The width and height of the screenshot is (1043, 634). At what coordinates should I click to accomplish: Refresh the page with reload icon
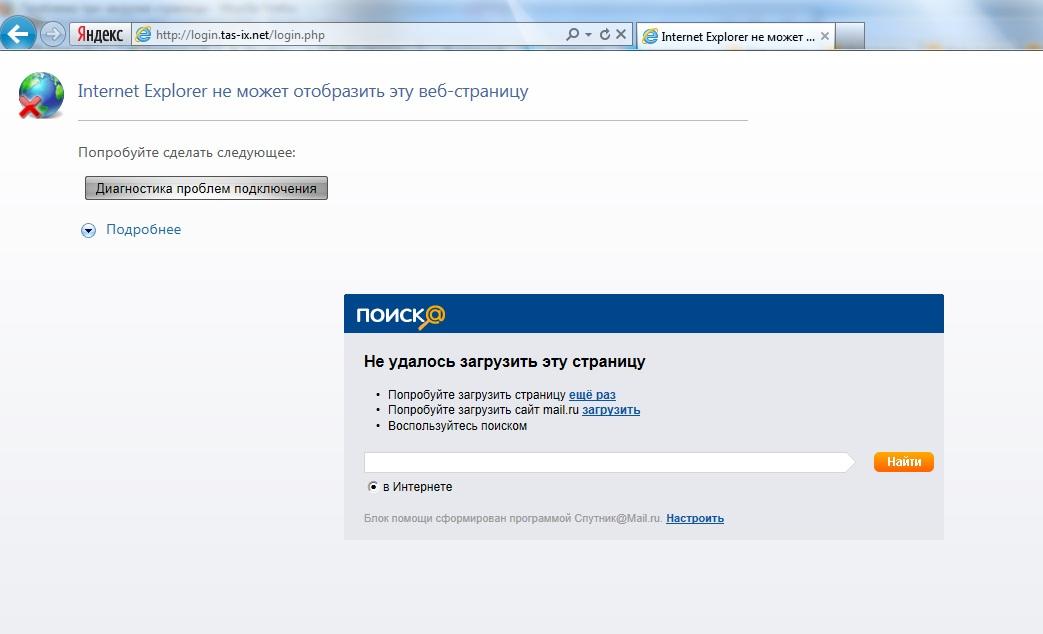(604, 35)
